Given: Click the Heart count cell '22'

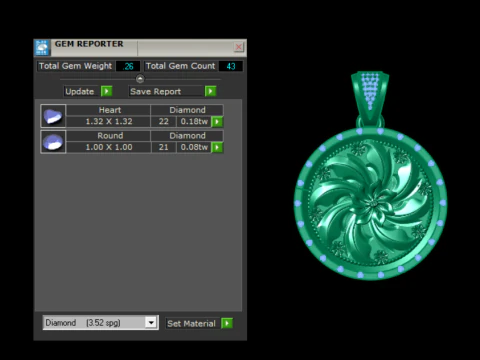Looking at the screenshot, I should 163,121.
